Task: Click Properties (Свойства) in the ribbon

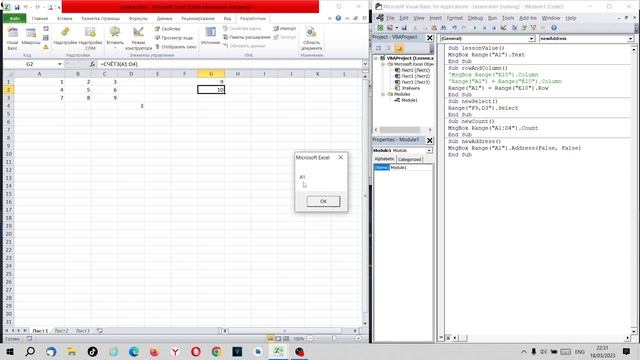Action: point(167,29)
